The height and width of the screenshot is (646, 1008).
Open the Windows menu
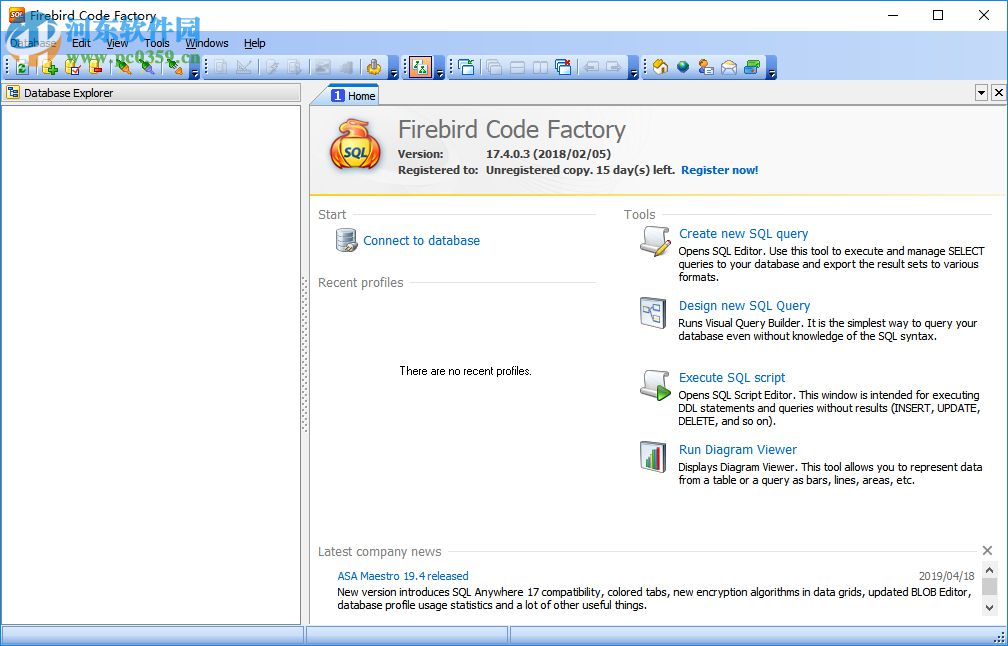(x=206, y=43)
